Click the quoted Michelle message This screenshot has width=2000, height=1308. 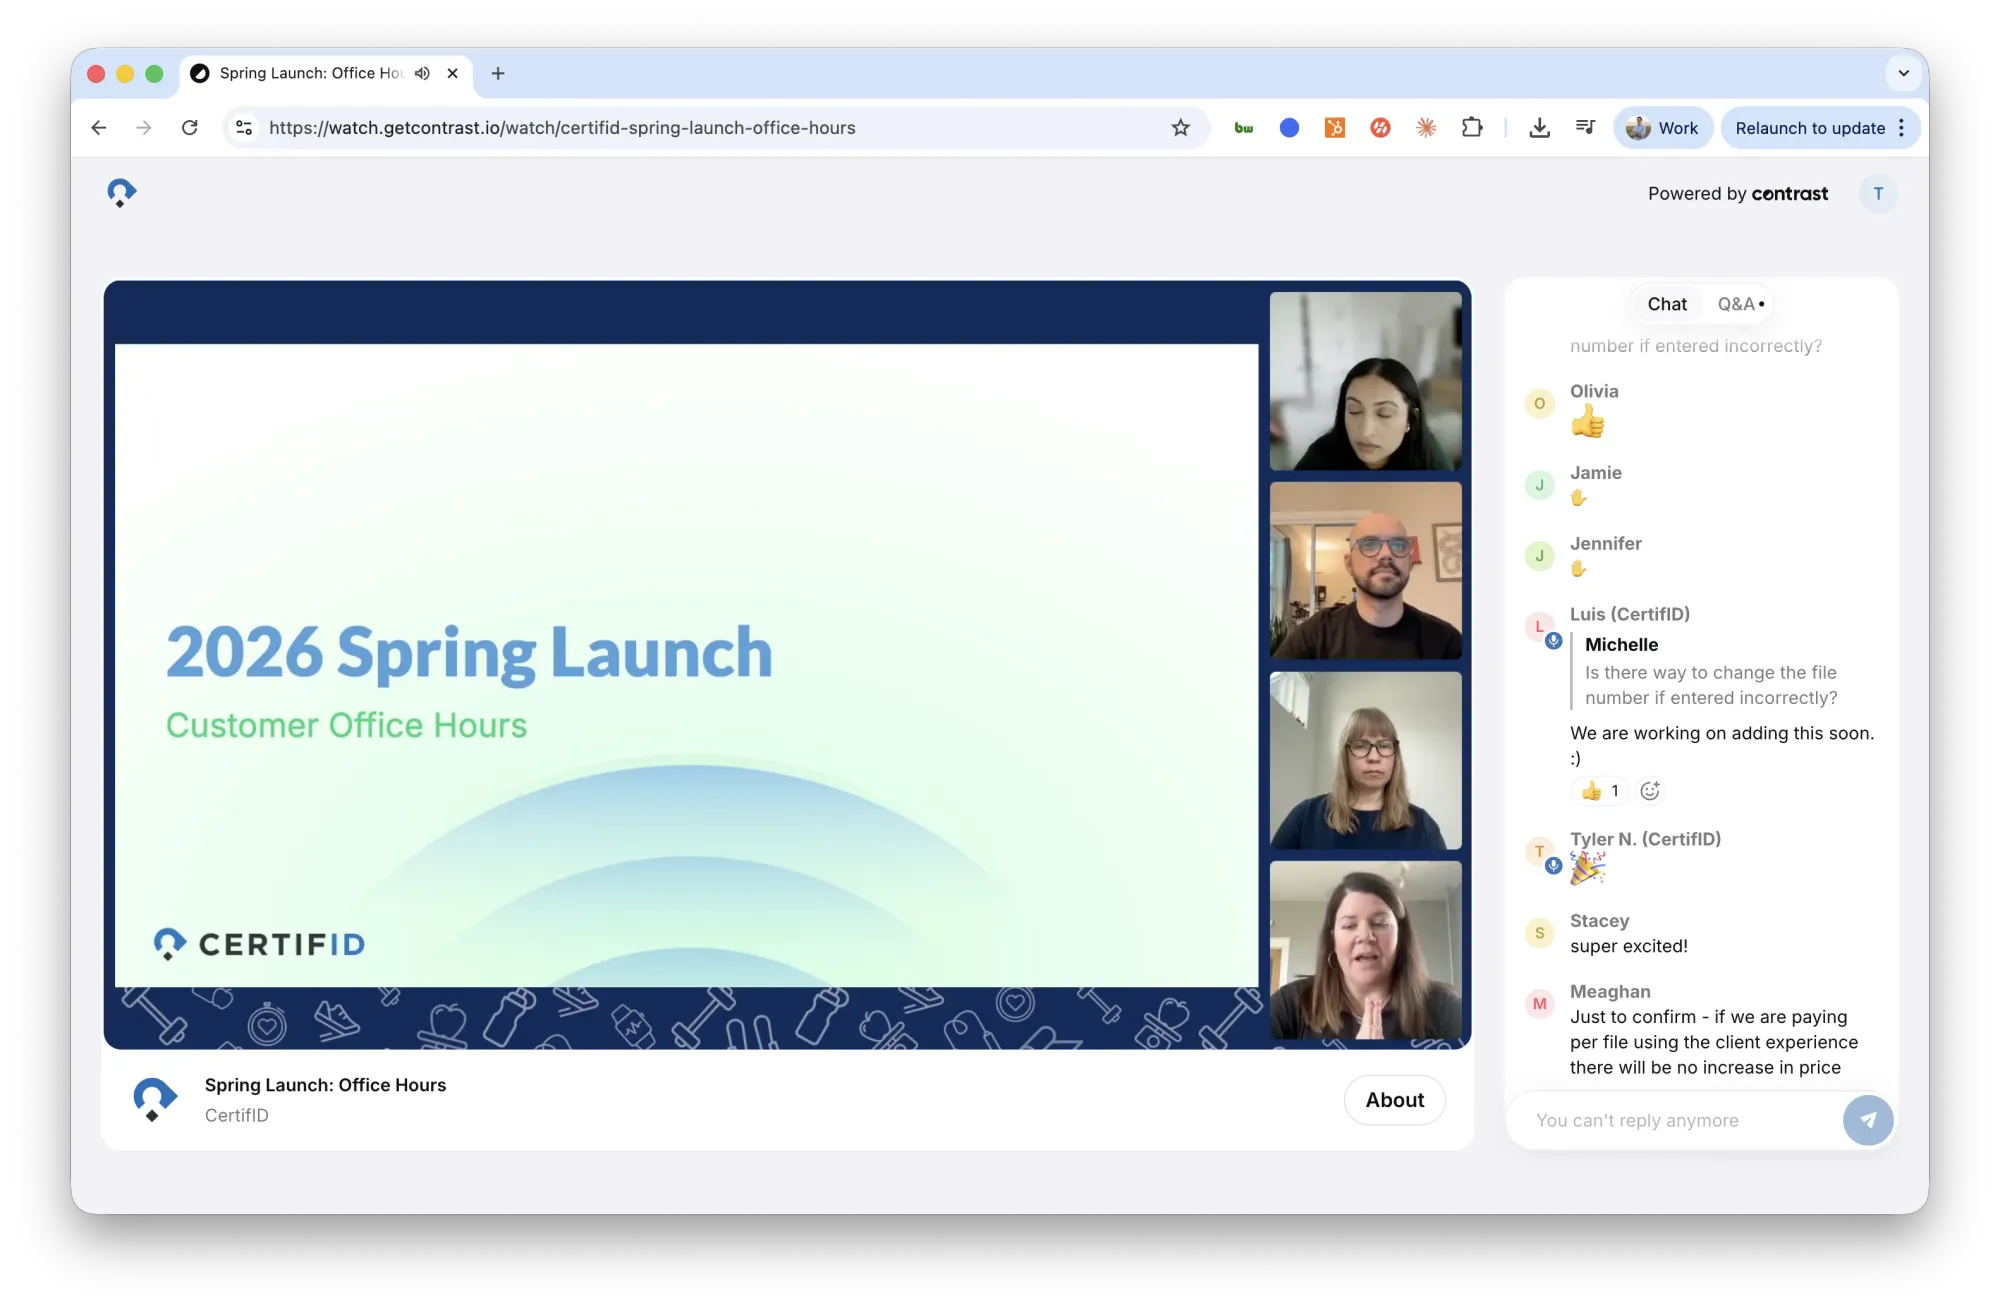pyautogui.click(x=1711, y=671)
